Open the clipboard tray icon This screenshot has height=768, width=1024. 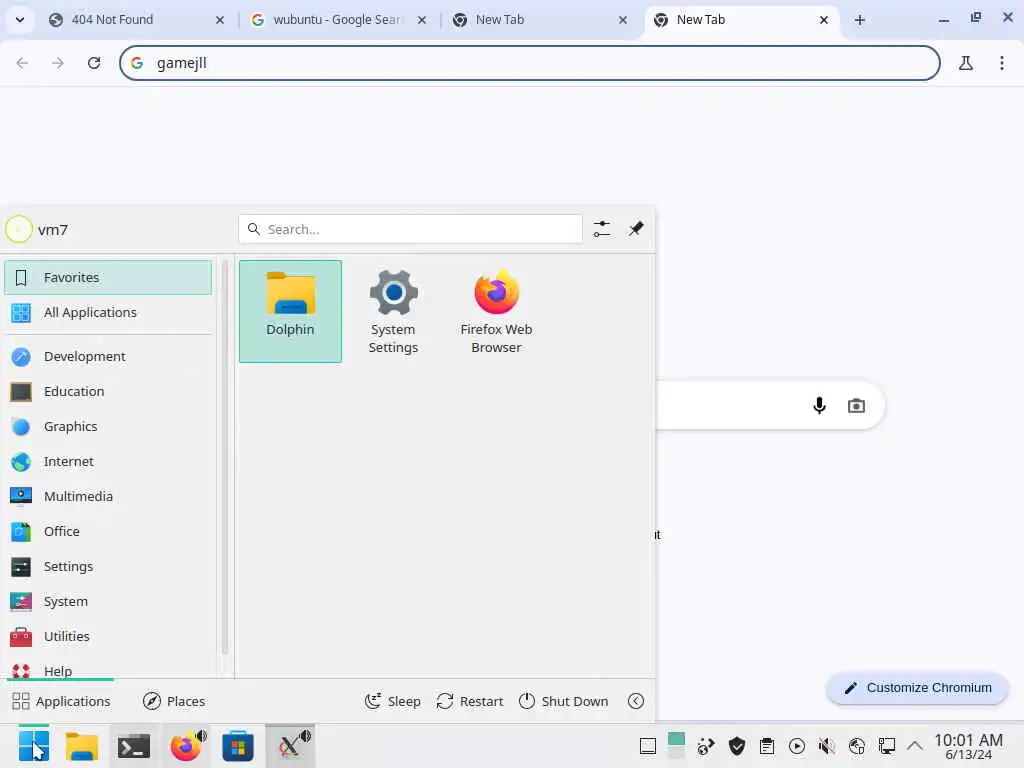(767, 746)
